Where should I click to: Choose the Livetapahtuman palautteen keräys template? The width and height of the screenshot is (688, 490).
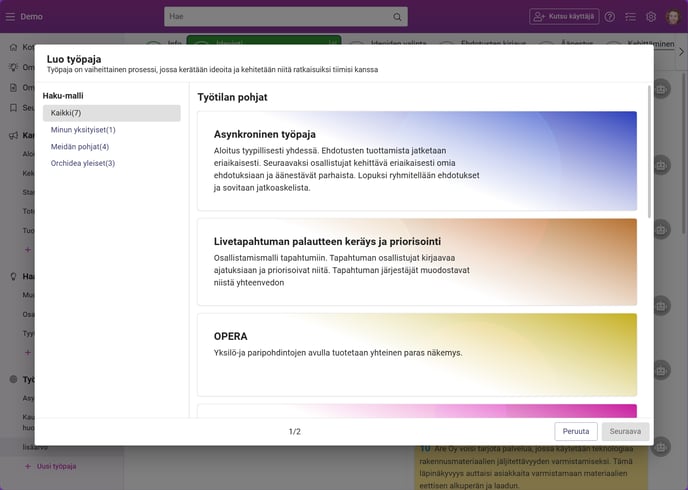pyautogui.click(x=417, y=262)
